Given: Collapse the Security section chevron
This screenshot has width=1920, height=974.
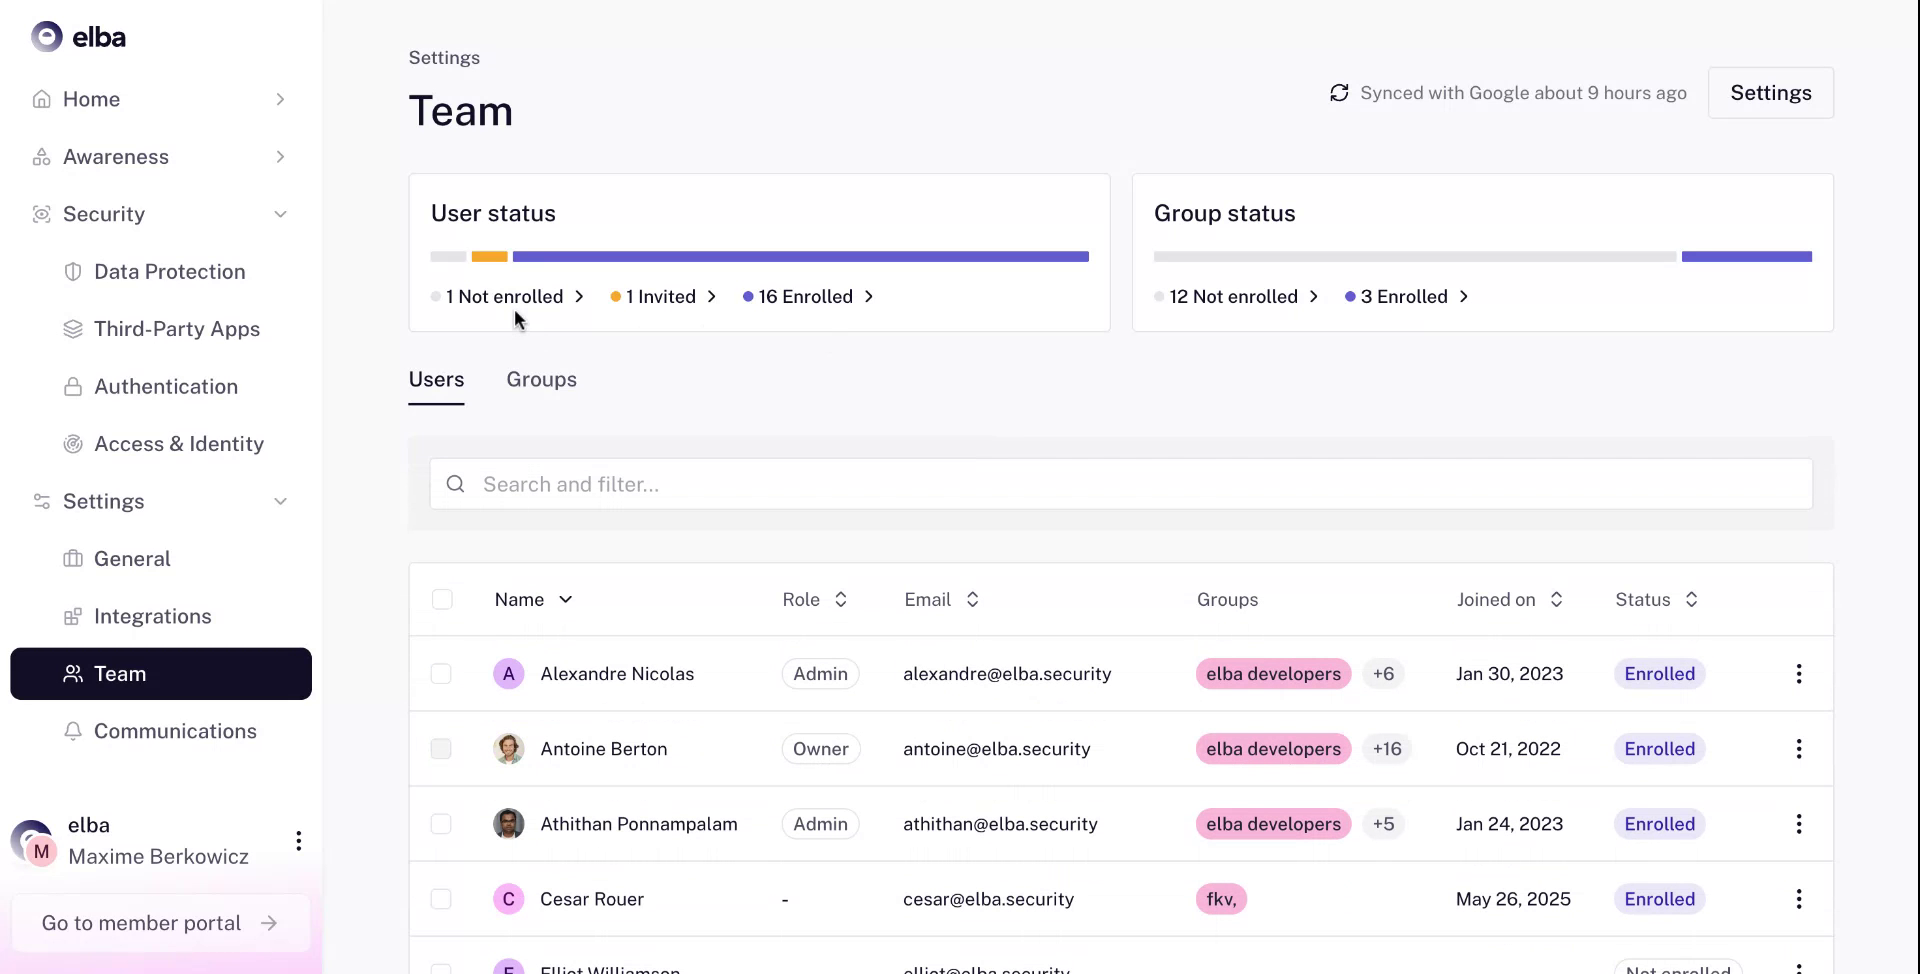Looking at the screenshot, I should [280, 214].
